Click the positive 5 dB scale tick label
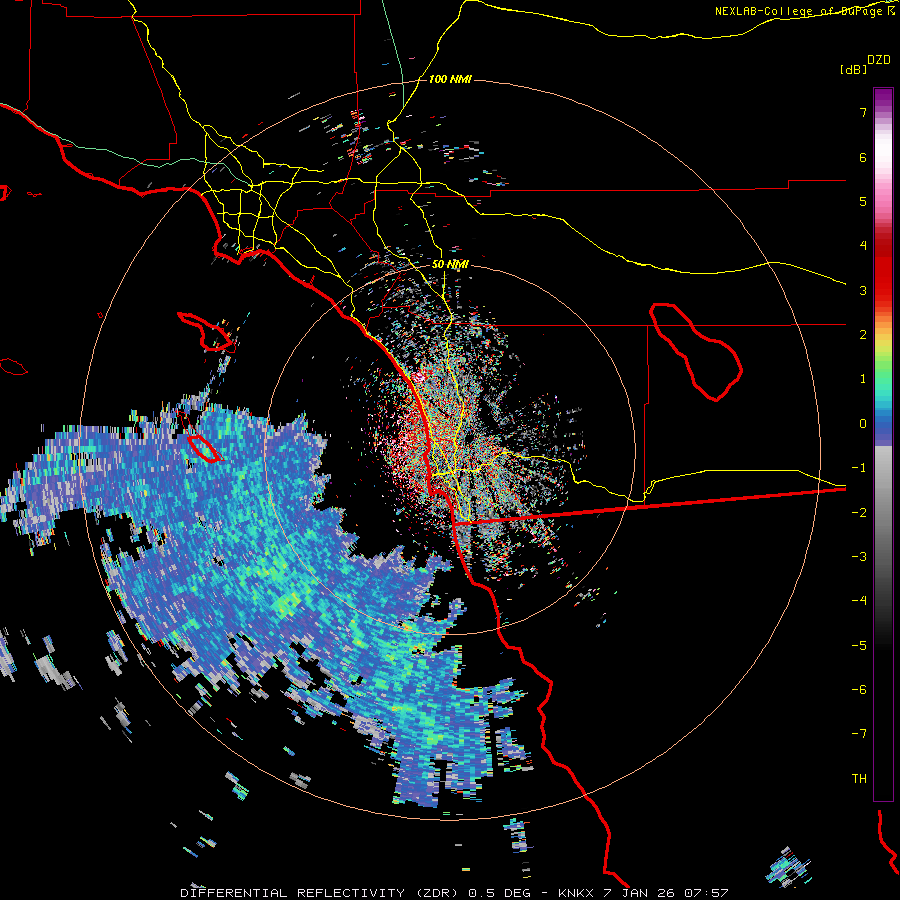 (863, 201)
